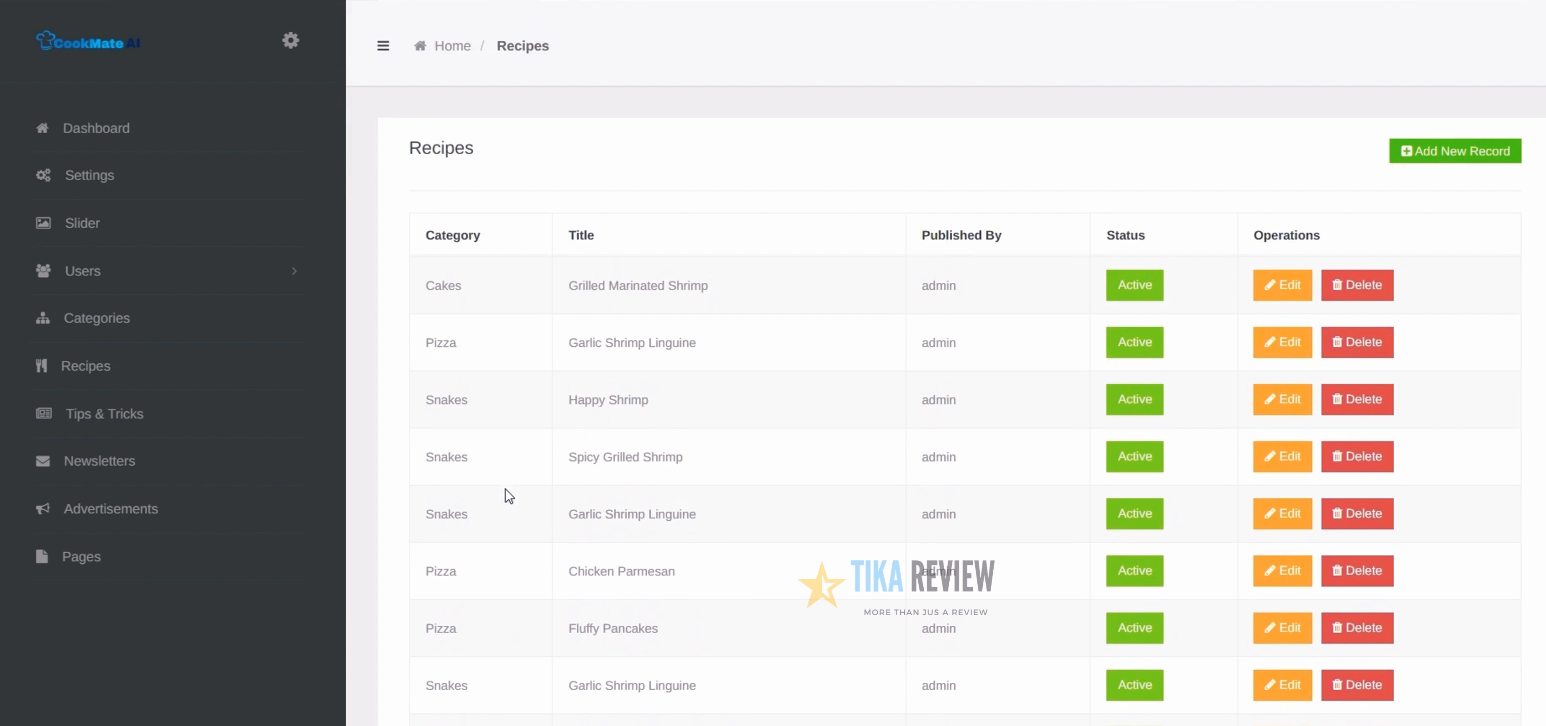Toggle the sidebar with the hamburger icon
Screen dimensions: 1546x726
[x=383, y=45]
